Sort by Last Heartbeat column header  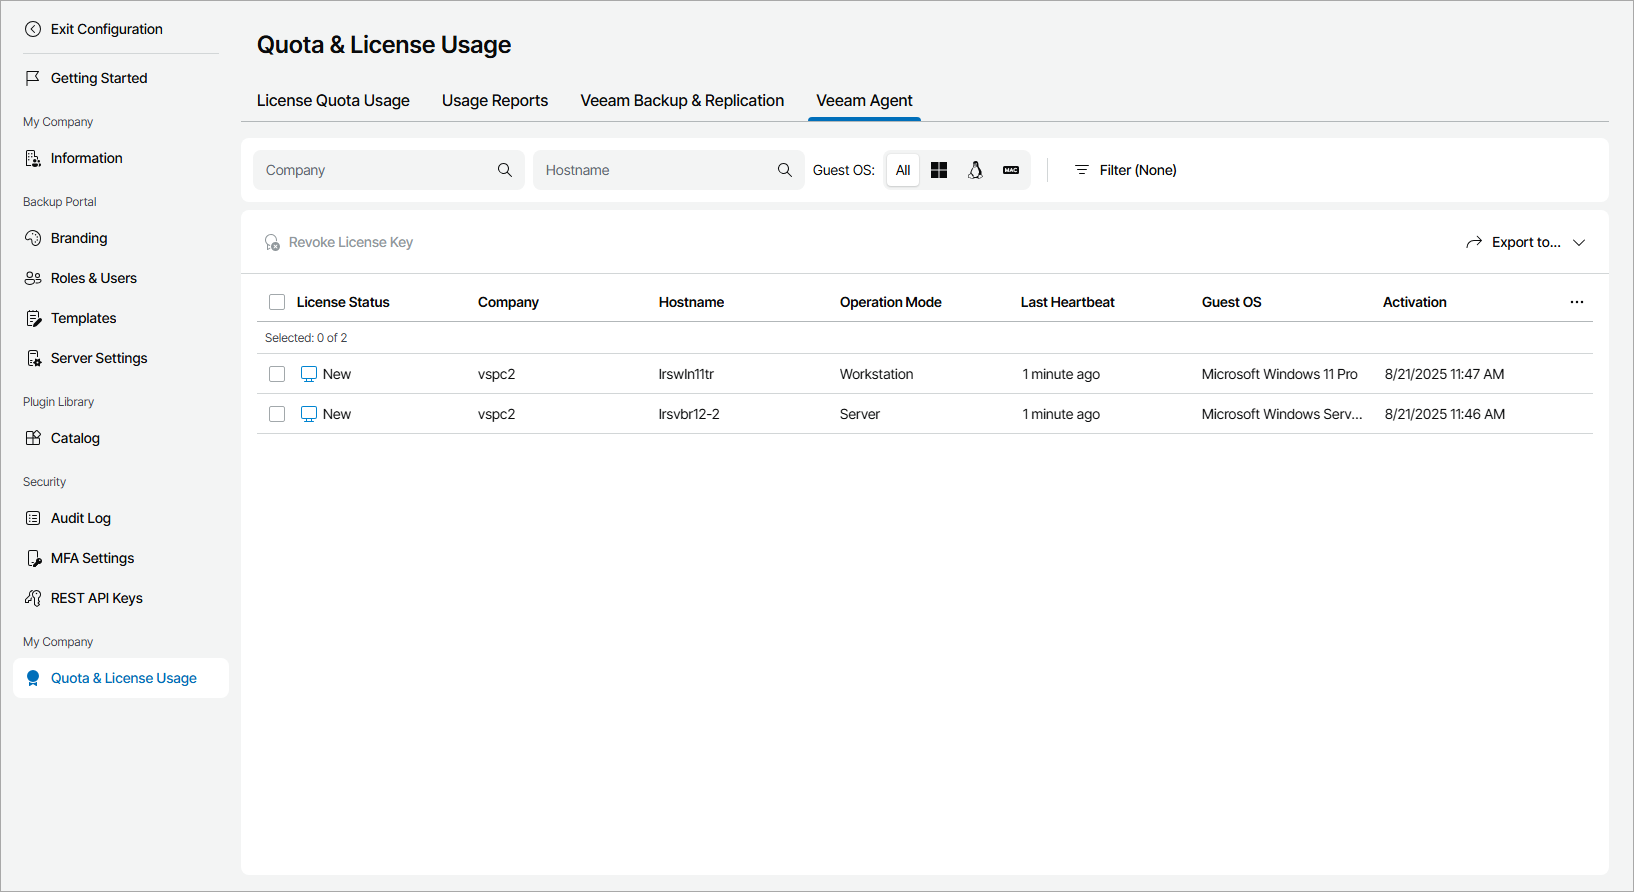click(x=1067, y=302)
